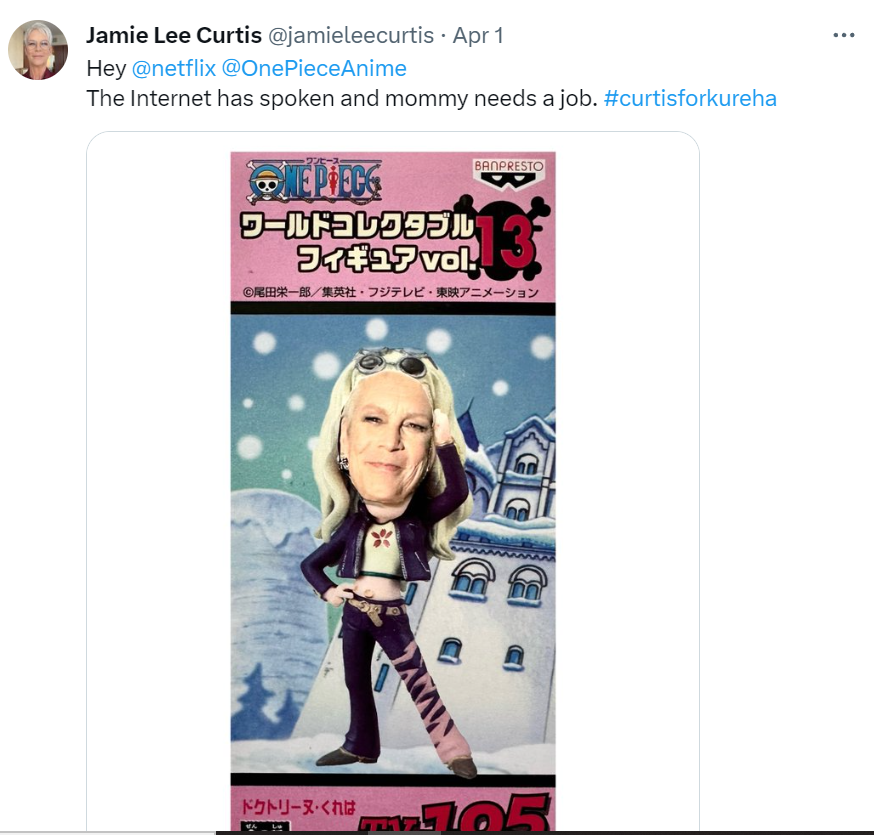Click the red Japanese character name at the bottom
This screenshot has height=835, width=874.
coord(298,807)
